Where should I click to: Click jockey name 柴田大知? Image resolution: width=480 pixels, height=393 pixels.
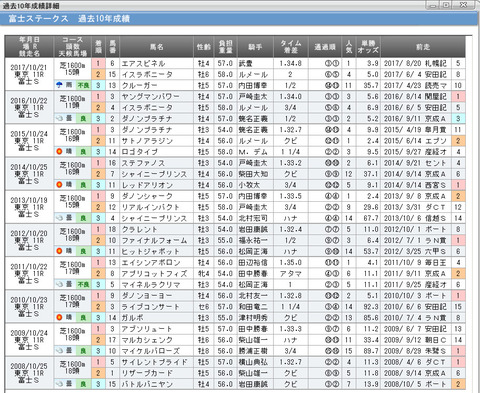253,174
